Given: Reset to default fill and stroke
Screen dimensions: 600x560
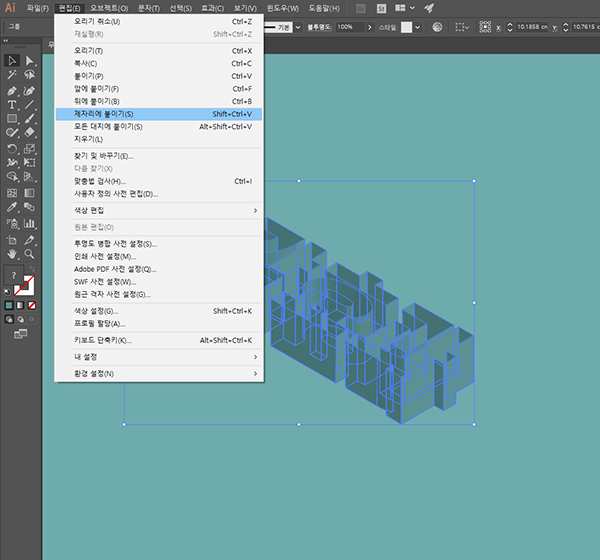Looking at the screenshot, I should point(7,292).
